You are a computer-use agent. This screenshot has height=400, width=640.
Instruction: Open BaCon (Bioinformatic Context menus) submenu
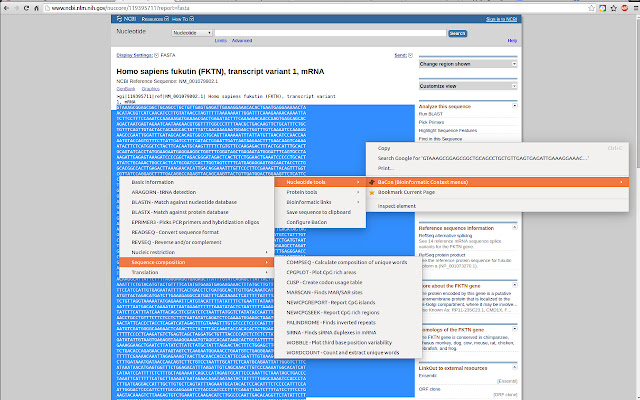497,182
